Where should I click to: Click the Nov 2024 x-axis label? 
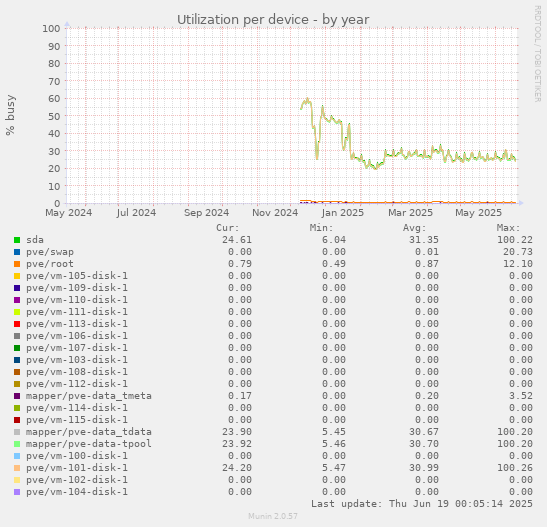(275, 213)
